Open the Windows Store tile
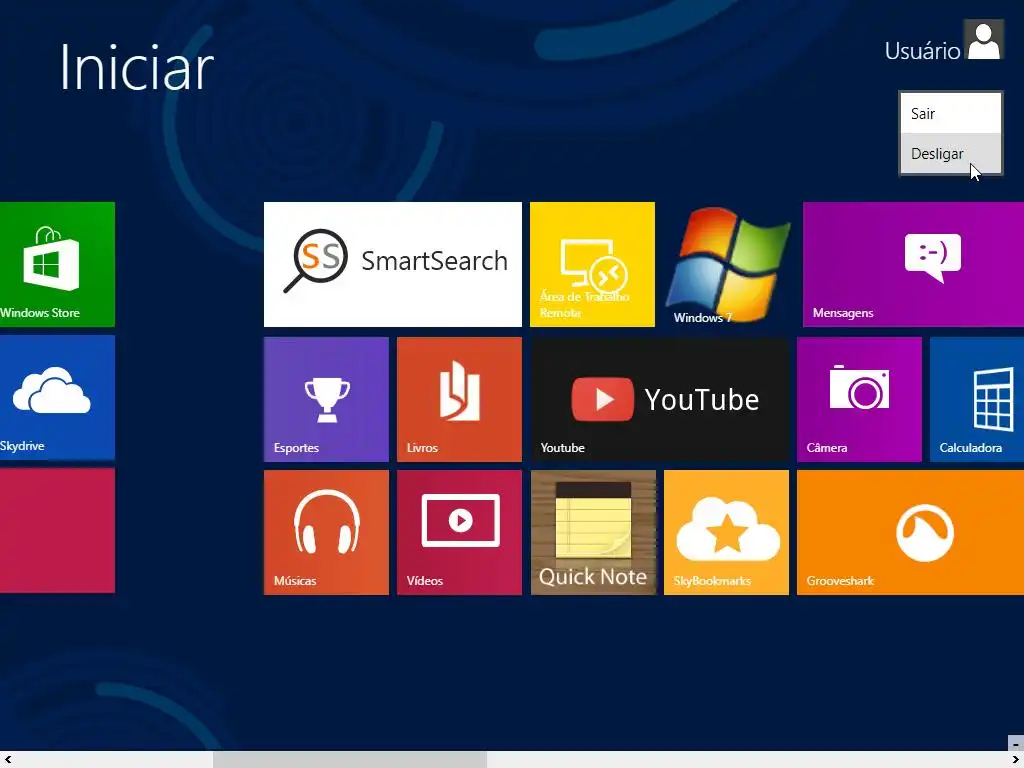The image size is (1024, 768). click(57, 264)
